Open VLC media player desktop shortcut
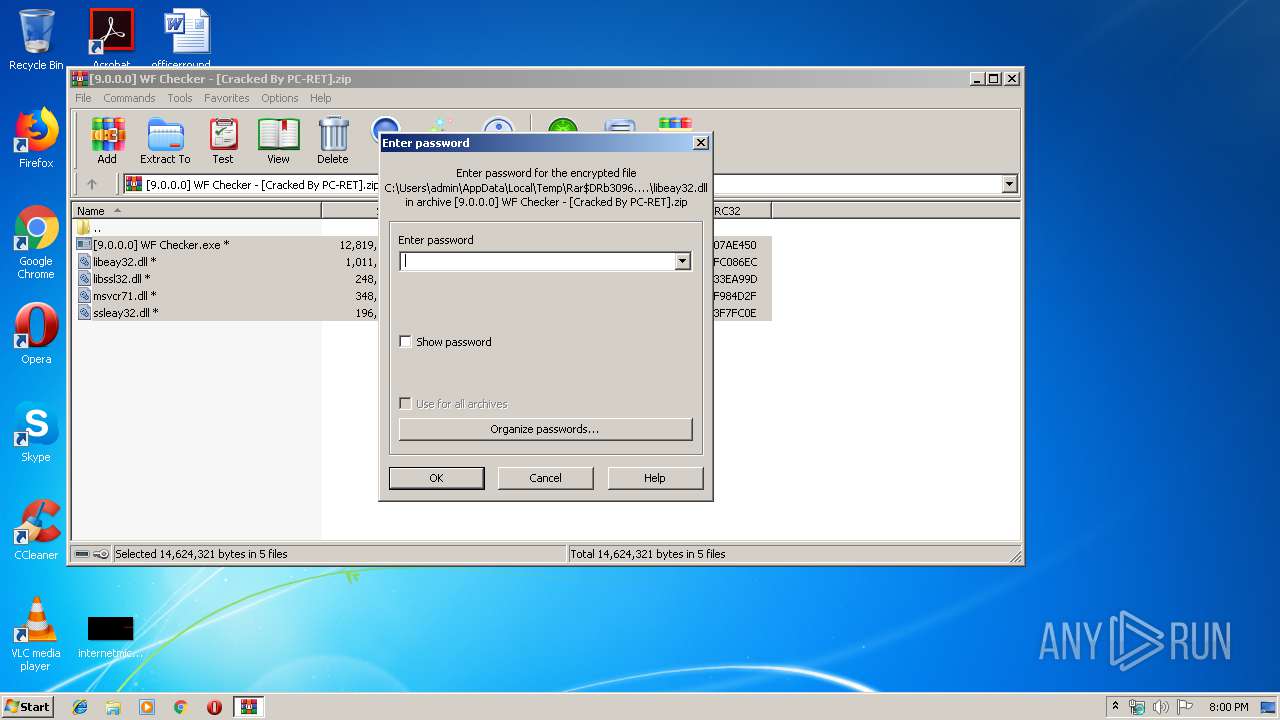Screen dimensions: 1280x720 click(x=36, y=634)
